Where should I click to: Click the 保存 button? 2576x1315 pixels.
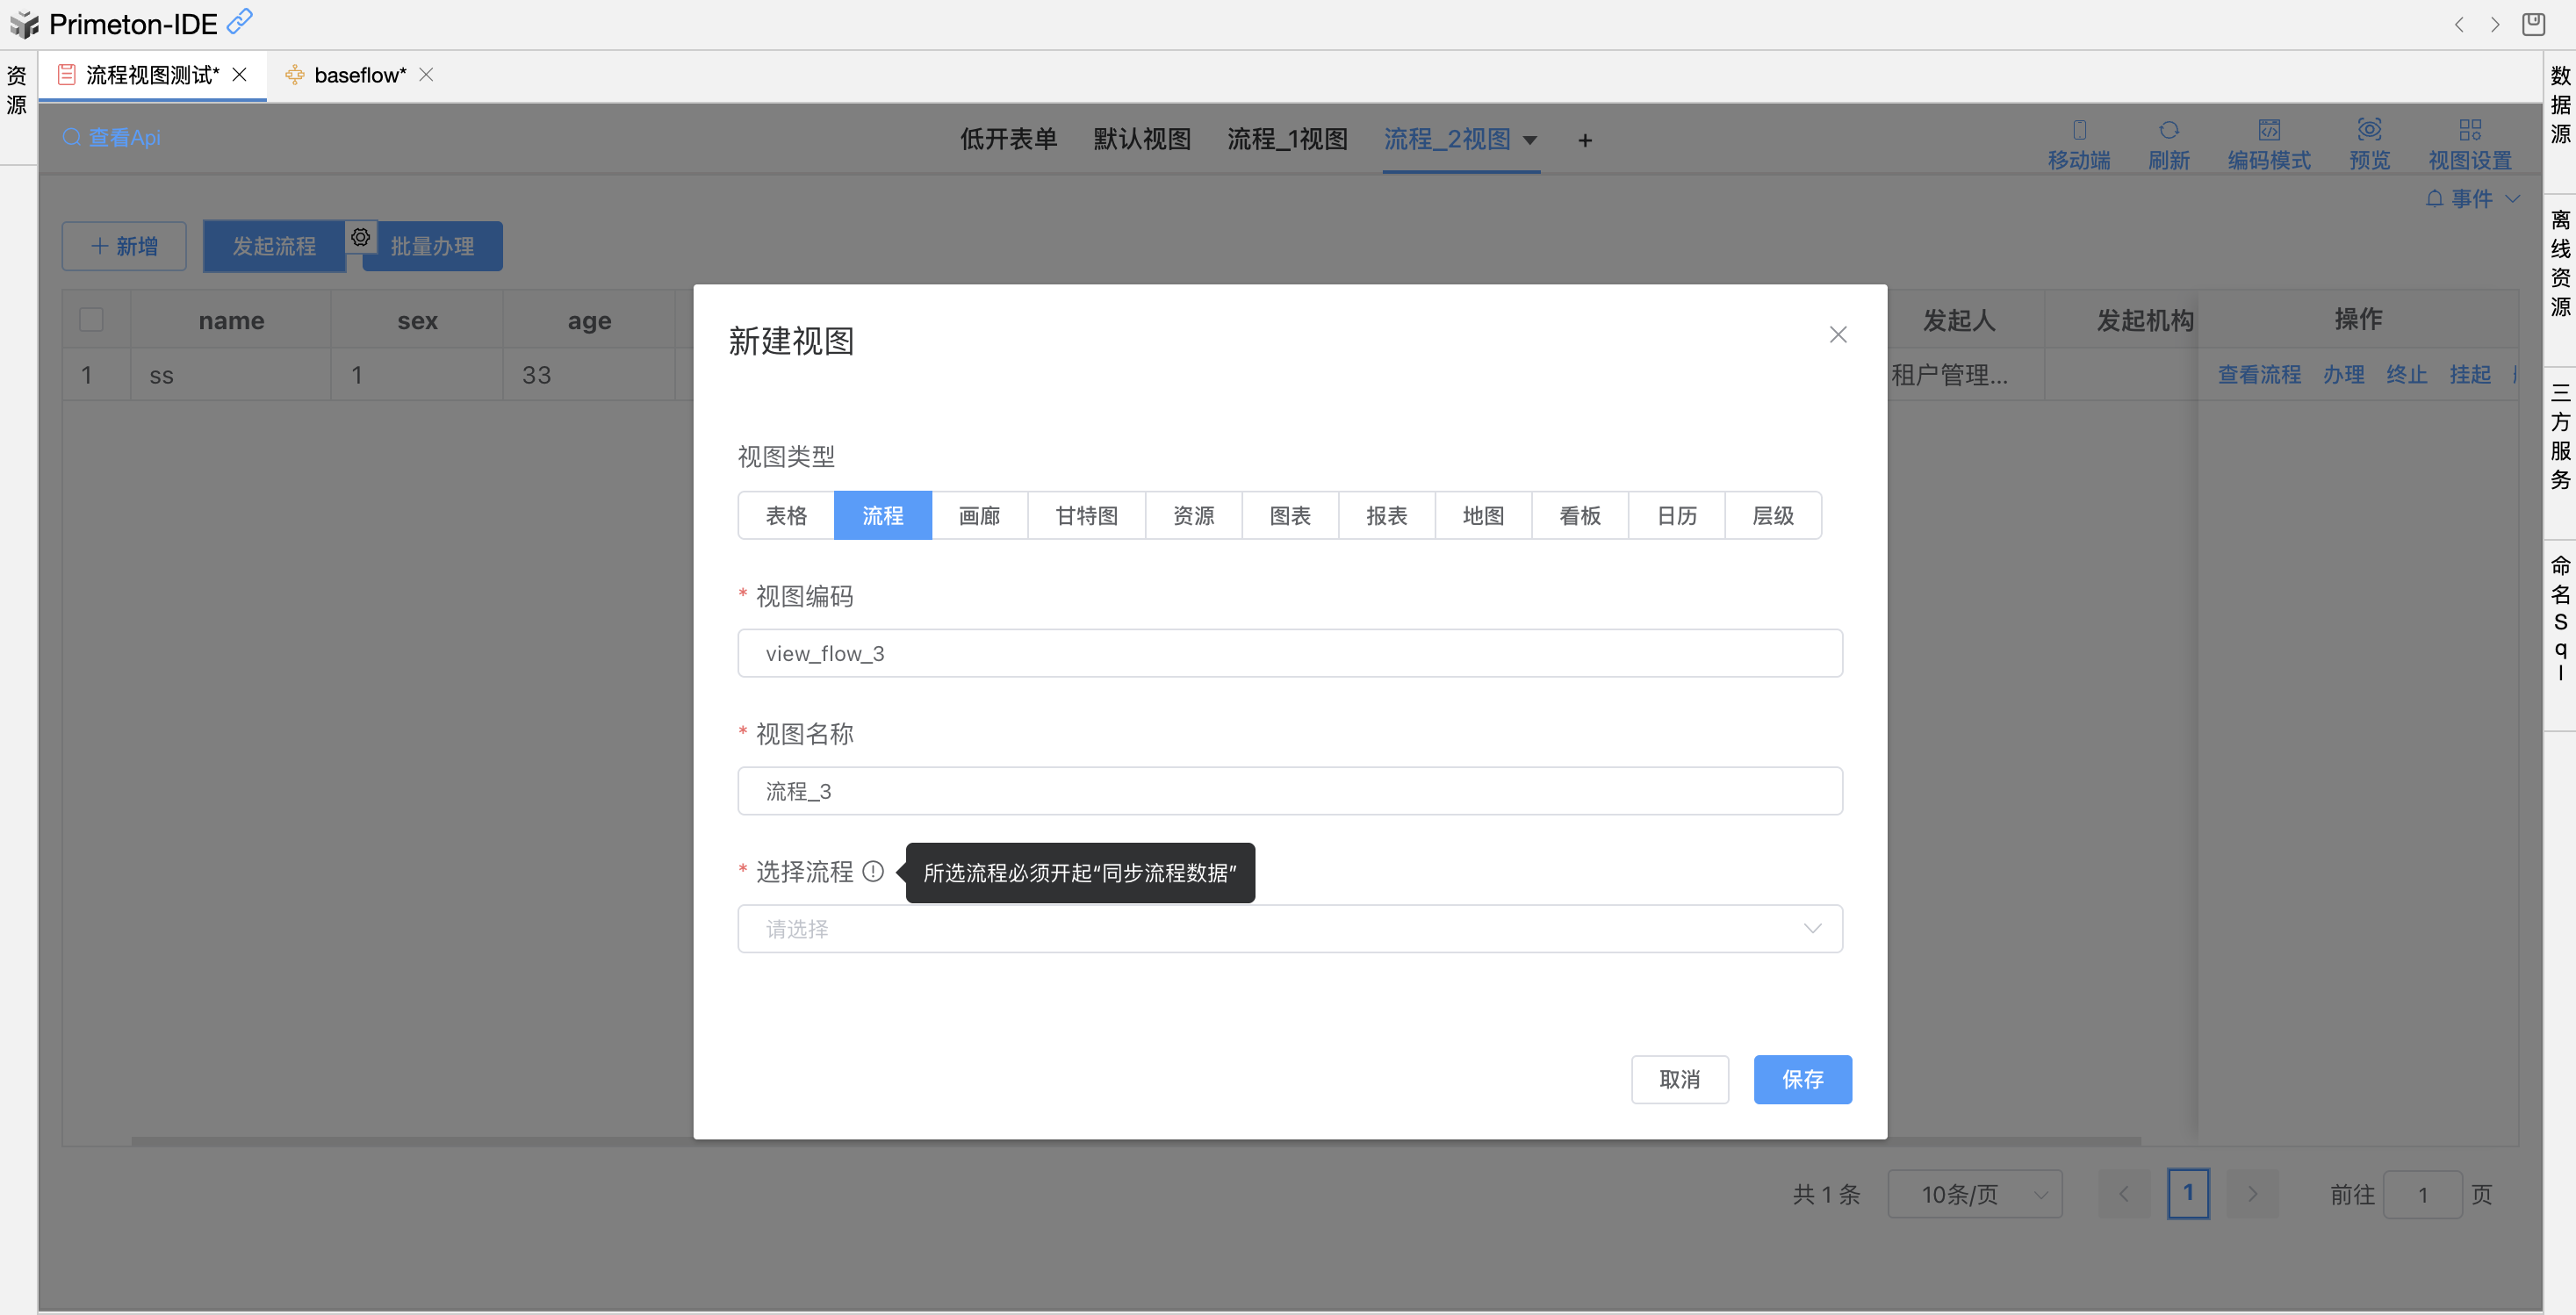pyautogui.click(x=1802, y=1079)
